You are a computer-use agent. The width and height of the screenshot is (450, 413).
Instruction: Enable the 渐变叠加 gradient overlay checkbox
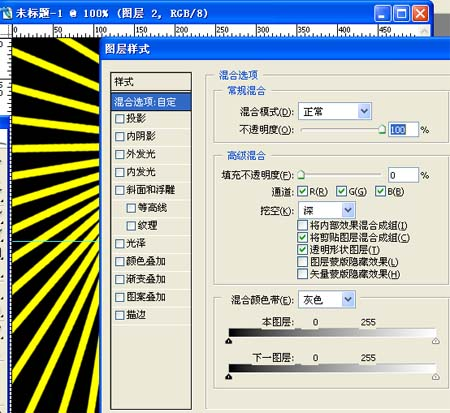pos(119,279)
